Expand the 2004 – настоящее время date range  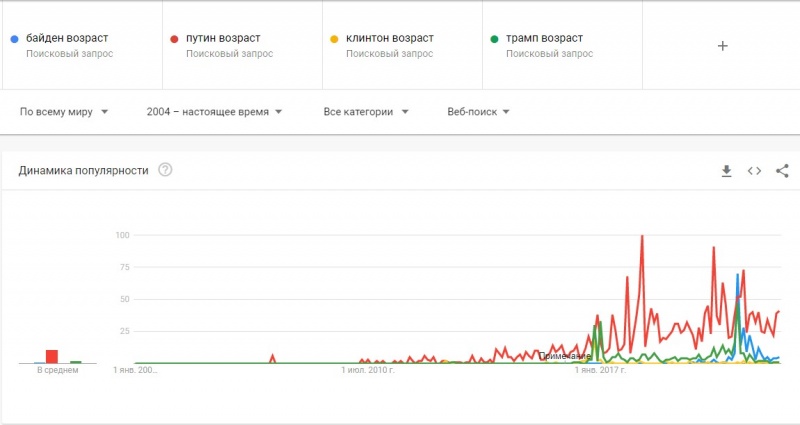214,112
